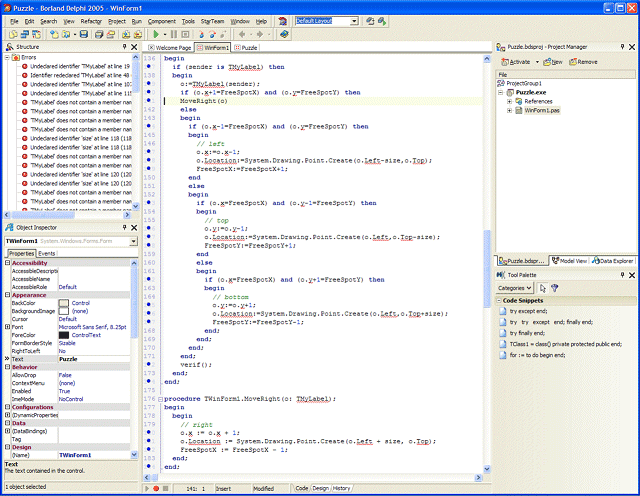Click the red macro Record button
The image size is (640, 496).
156,488
